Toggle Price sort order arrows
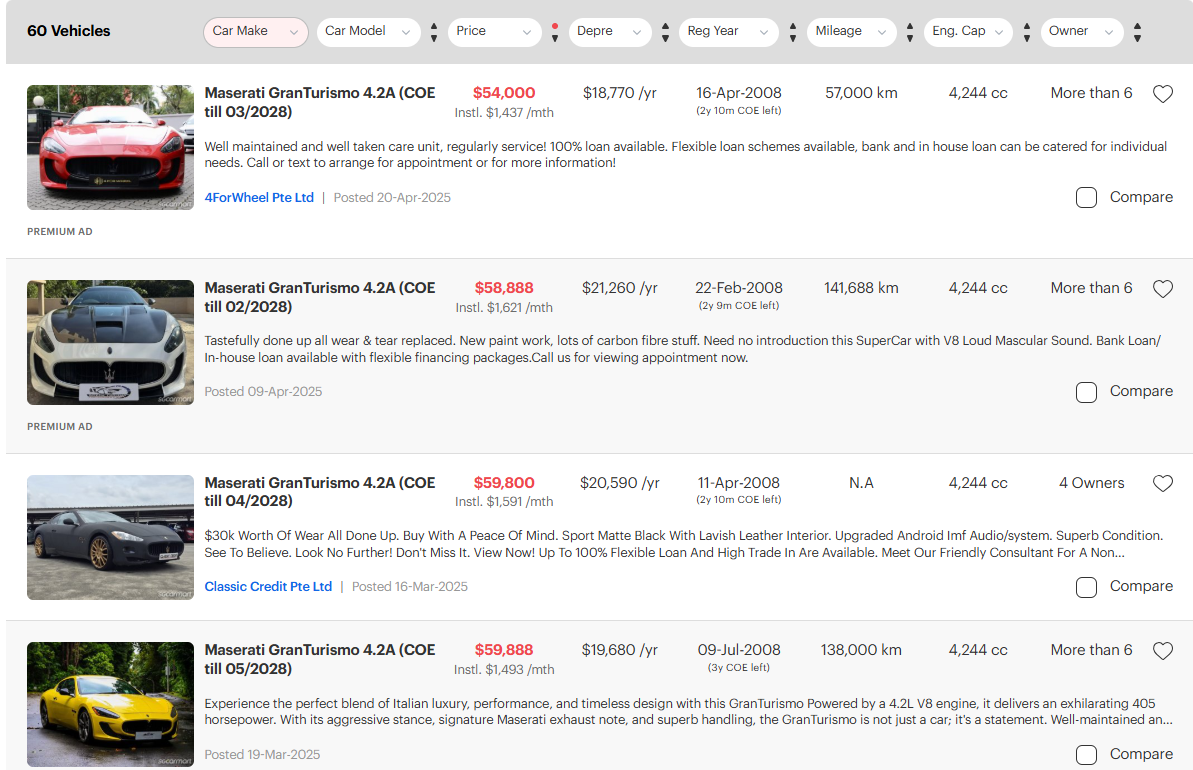This screenshot has width=1193, height=770. 555,32
